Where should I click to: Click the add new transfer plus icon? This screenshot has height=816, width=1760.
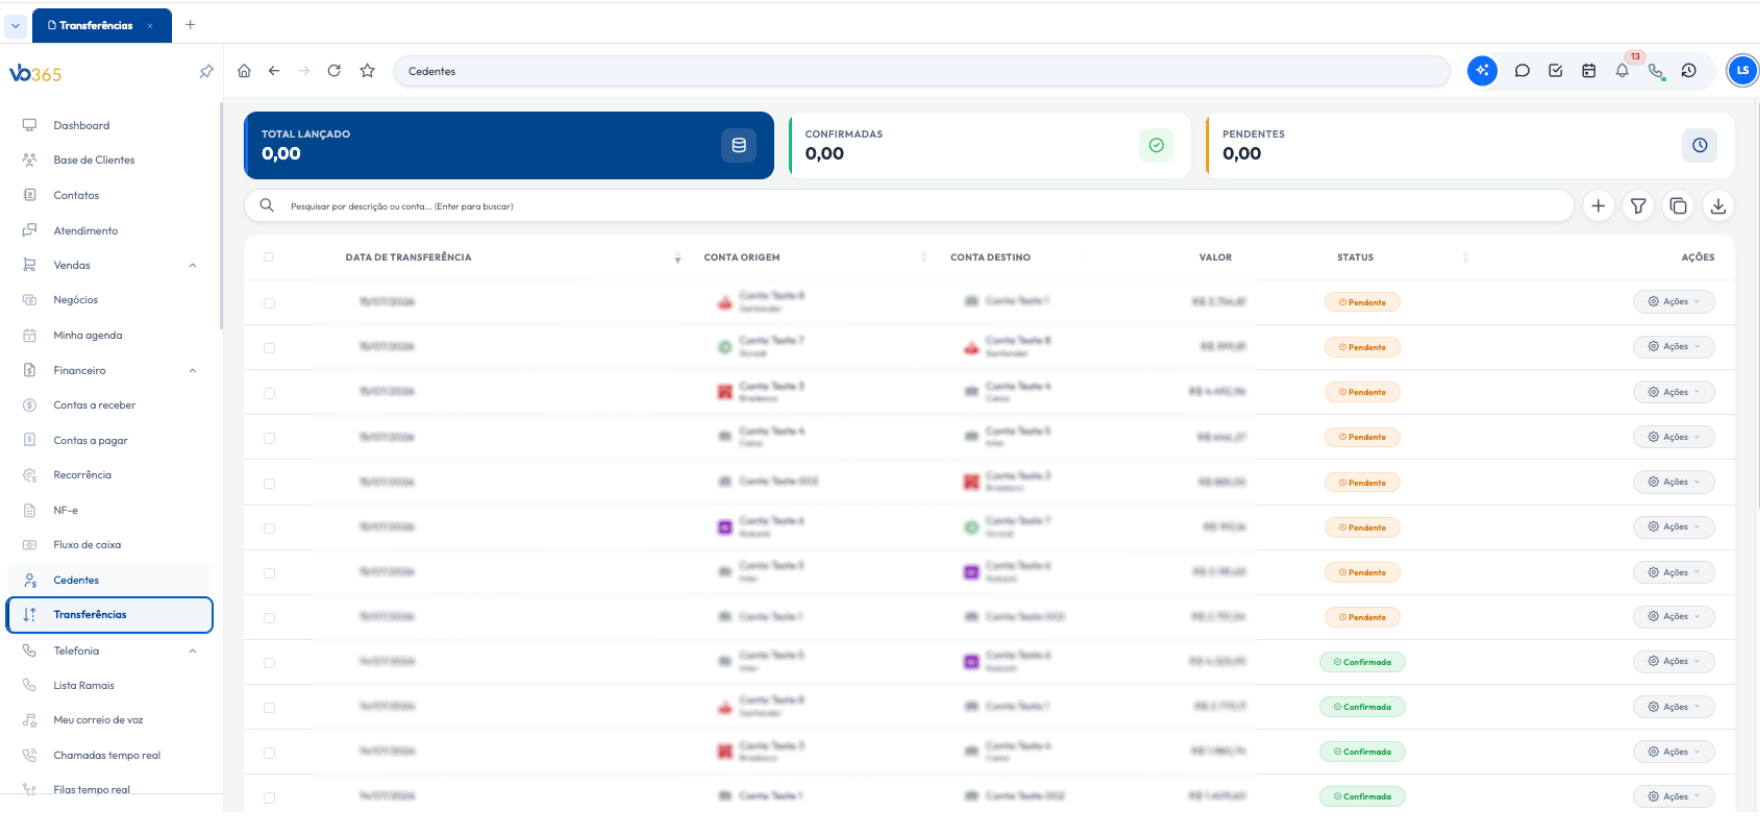(x=1598, y=206)
